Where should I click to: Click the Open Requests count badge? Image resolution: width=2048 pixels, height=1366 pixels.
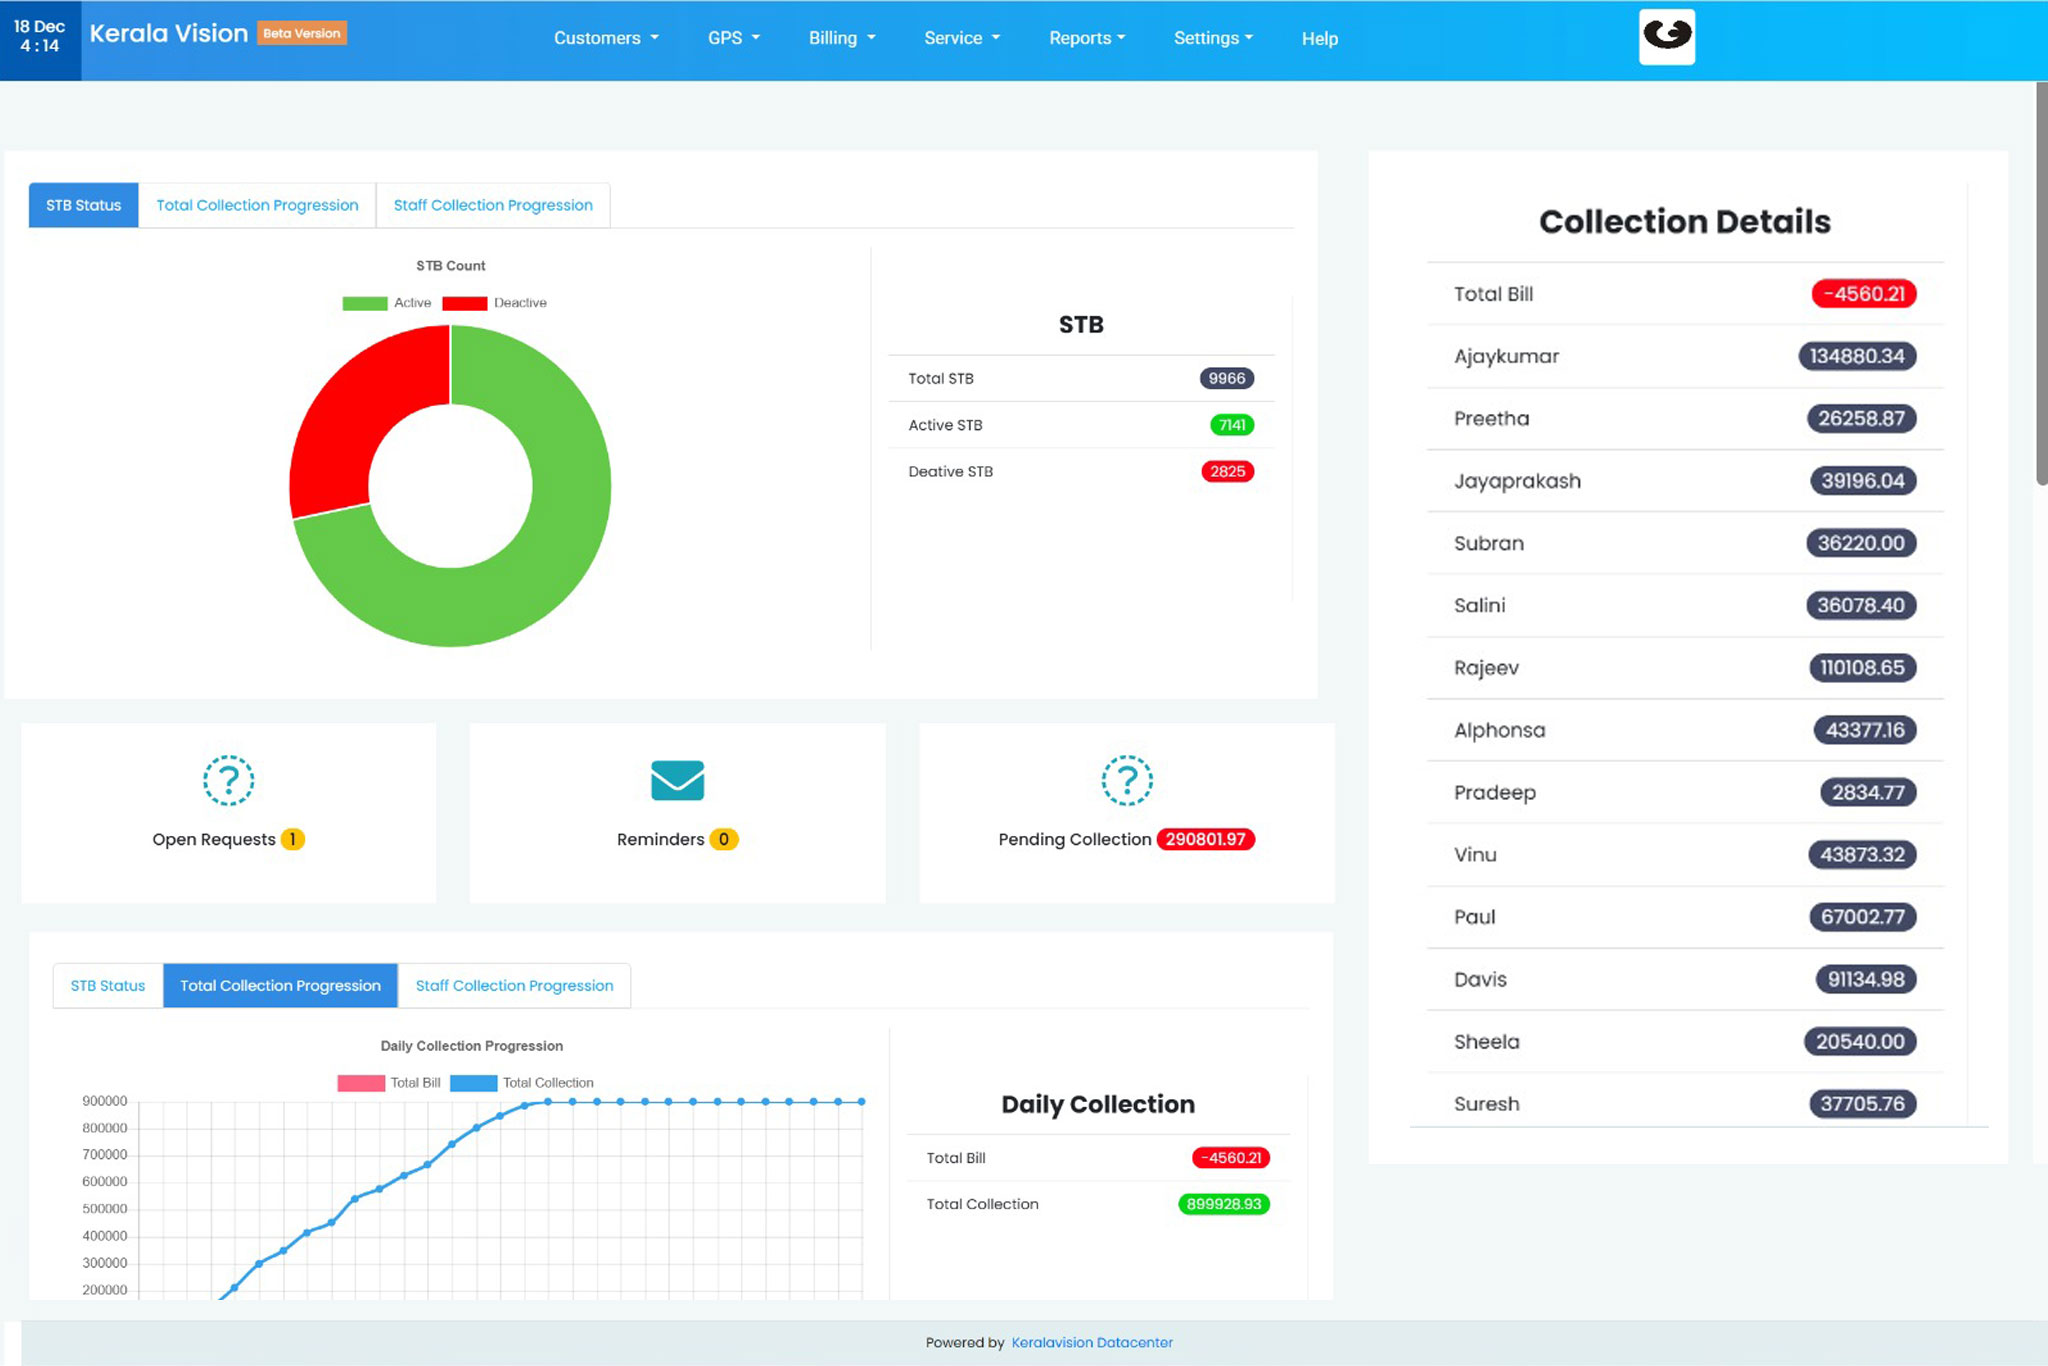point(292,839)
